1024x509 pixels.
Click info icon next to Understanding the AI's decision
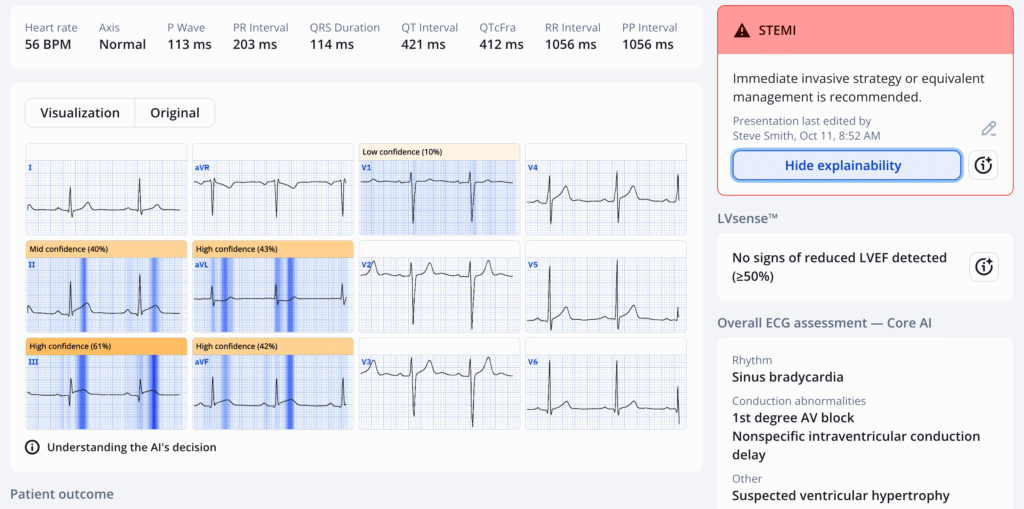(x=32, y=447)
